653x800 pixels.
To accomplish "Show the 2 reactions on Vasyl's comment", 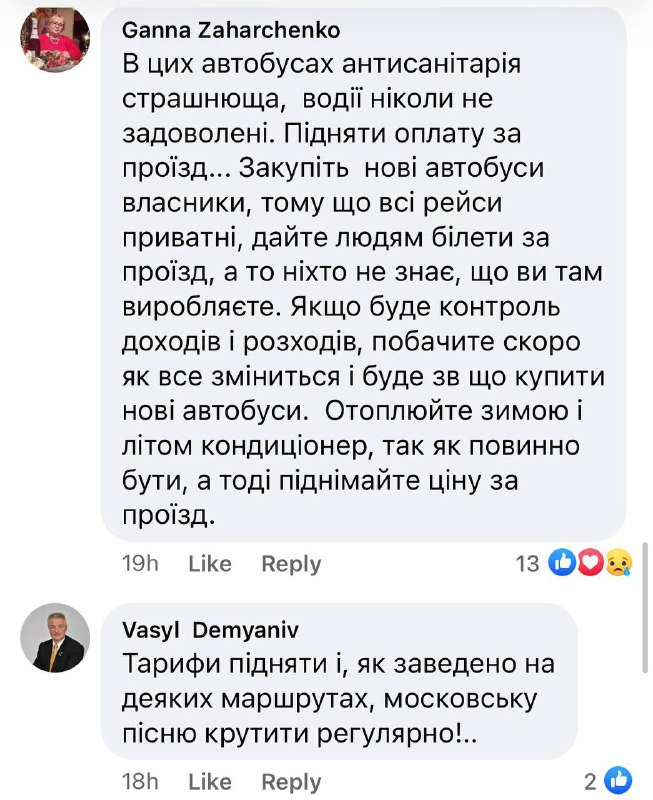I will click(x=592, y=781).
